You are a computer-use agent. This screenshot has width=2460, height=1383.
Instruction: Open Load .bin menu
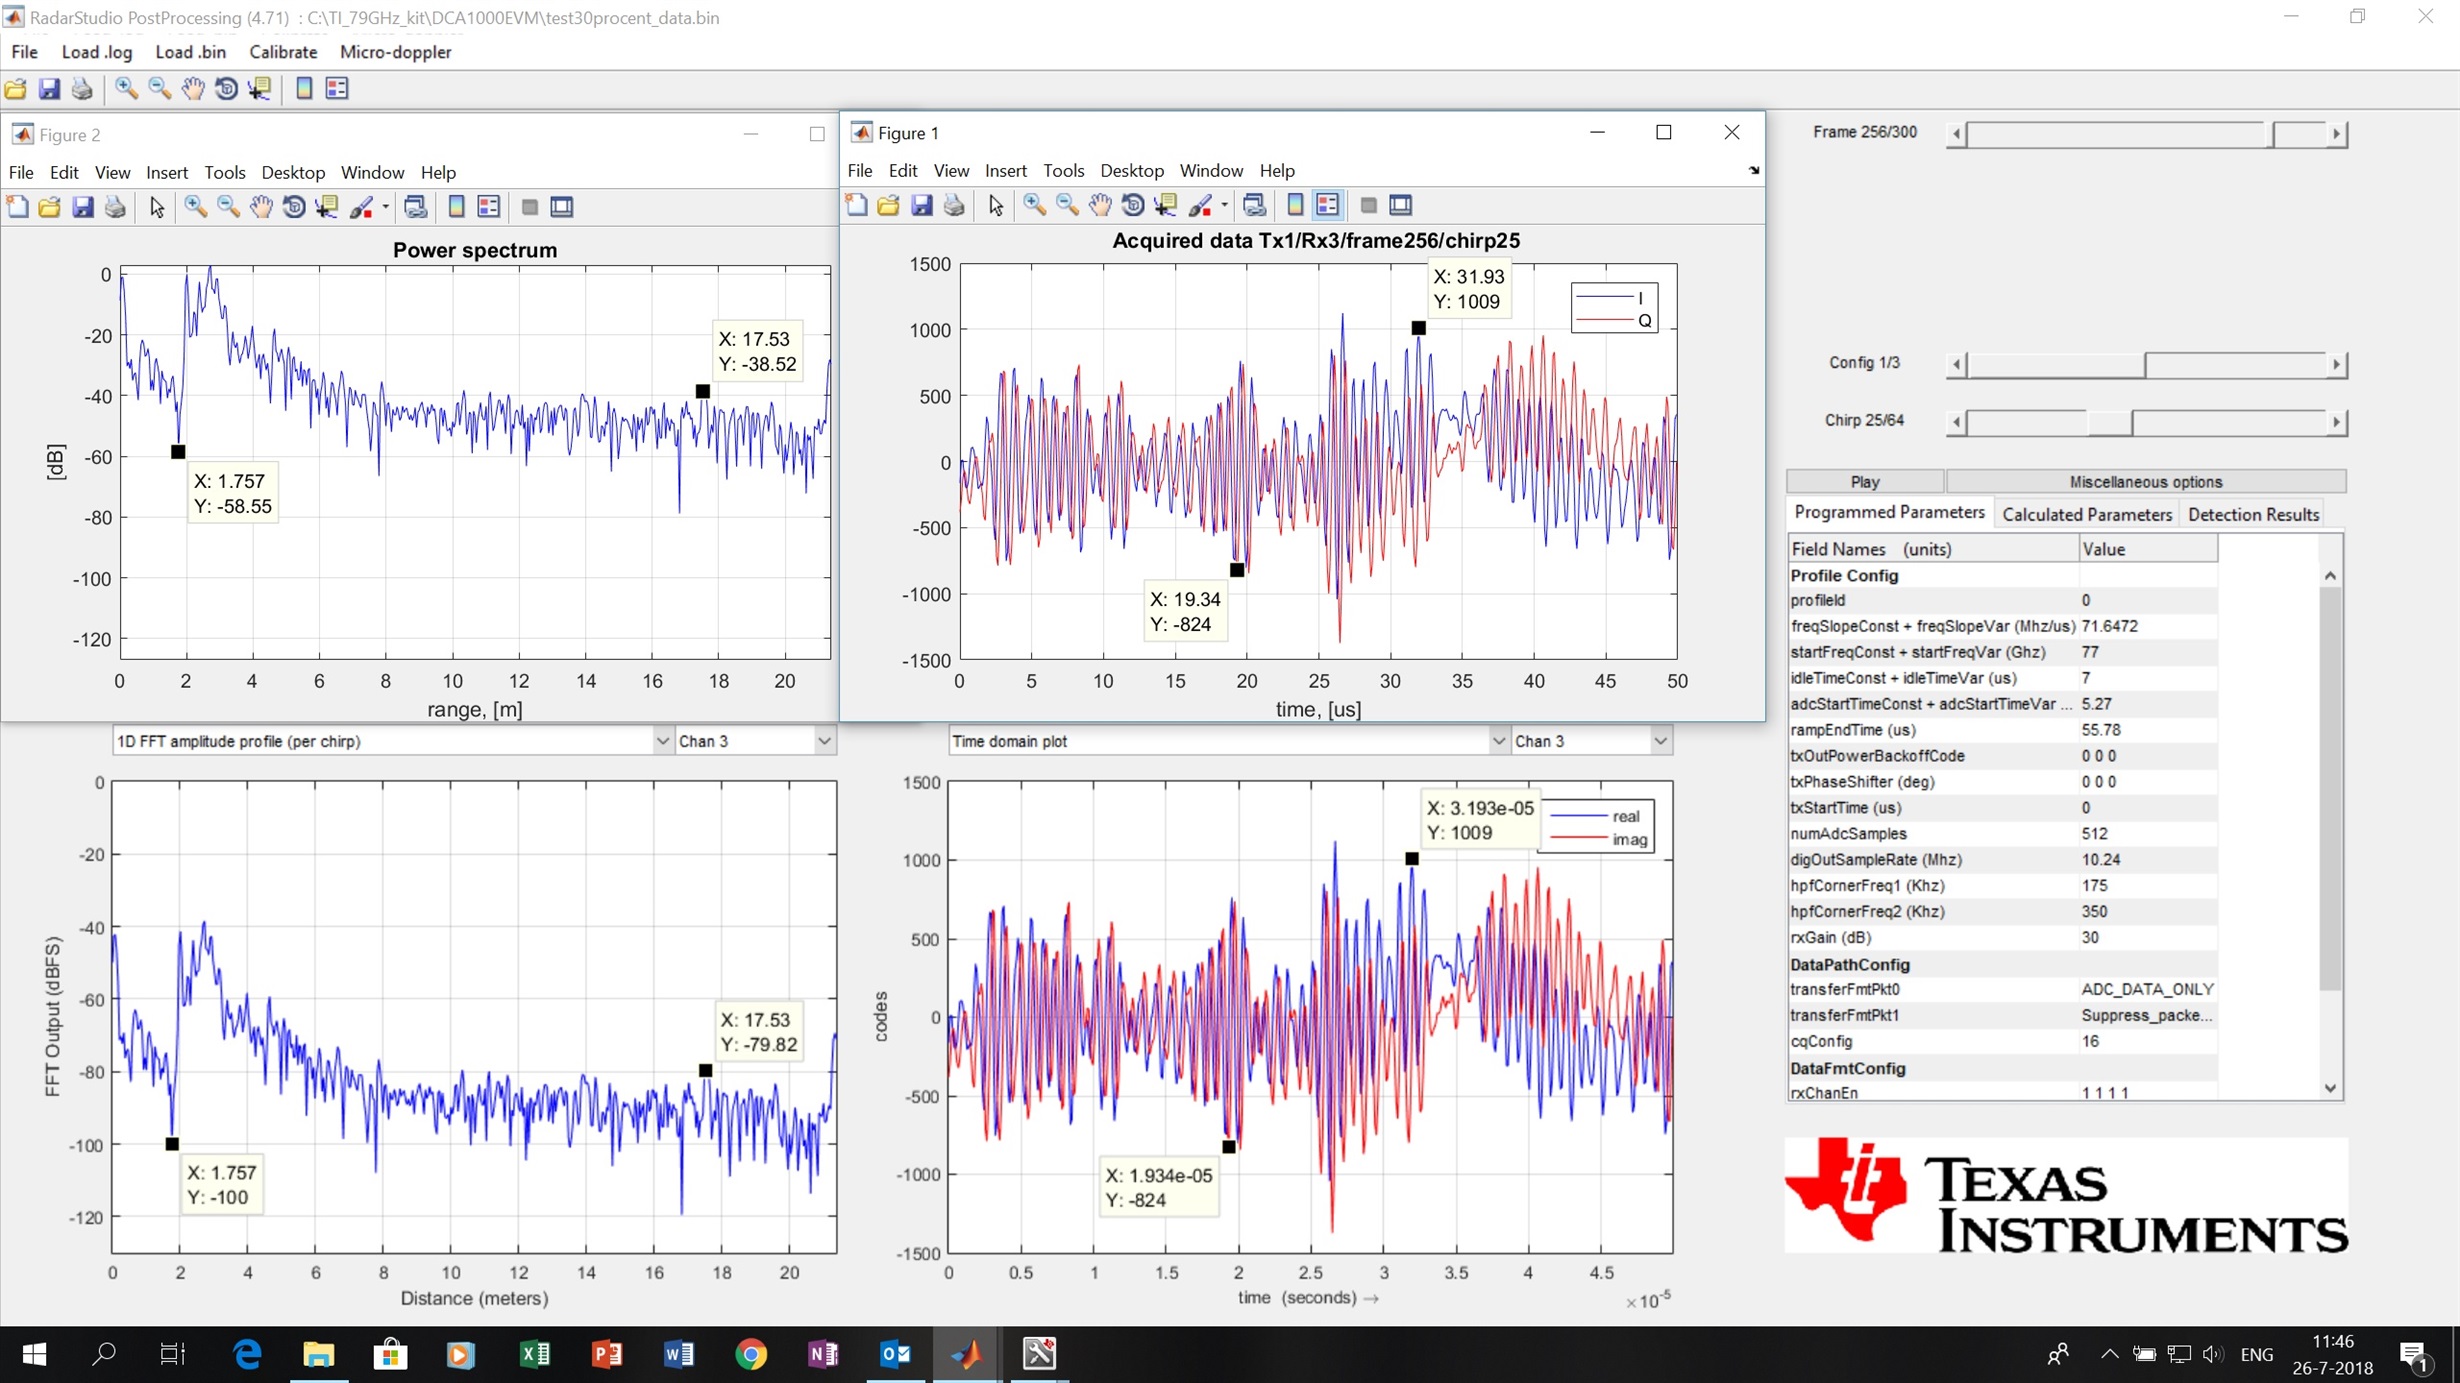(190, 52)
